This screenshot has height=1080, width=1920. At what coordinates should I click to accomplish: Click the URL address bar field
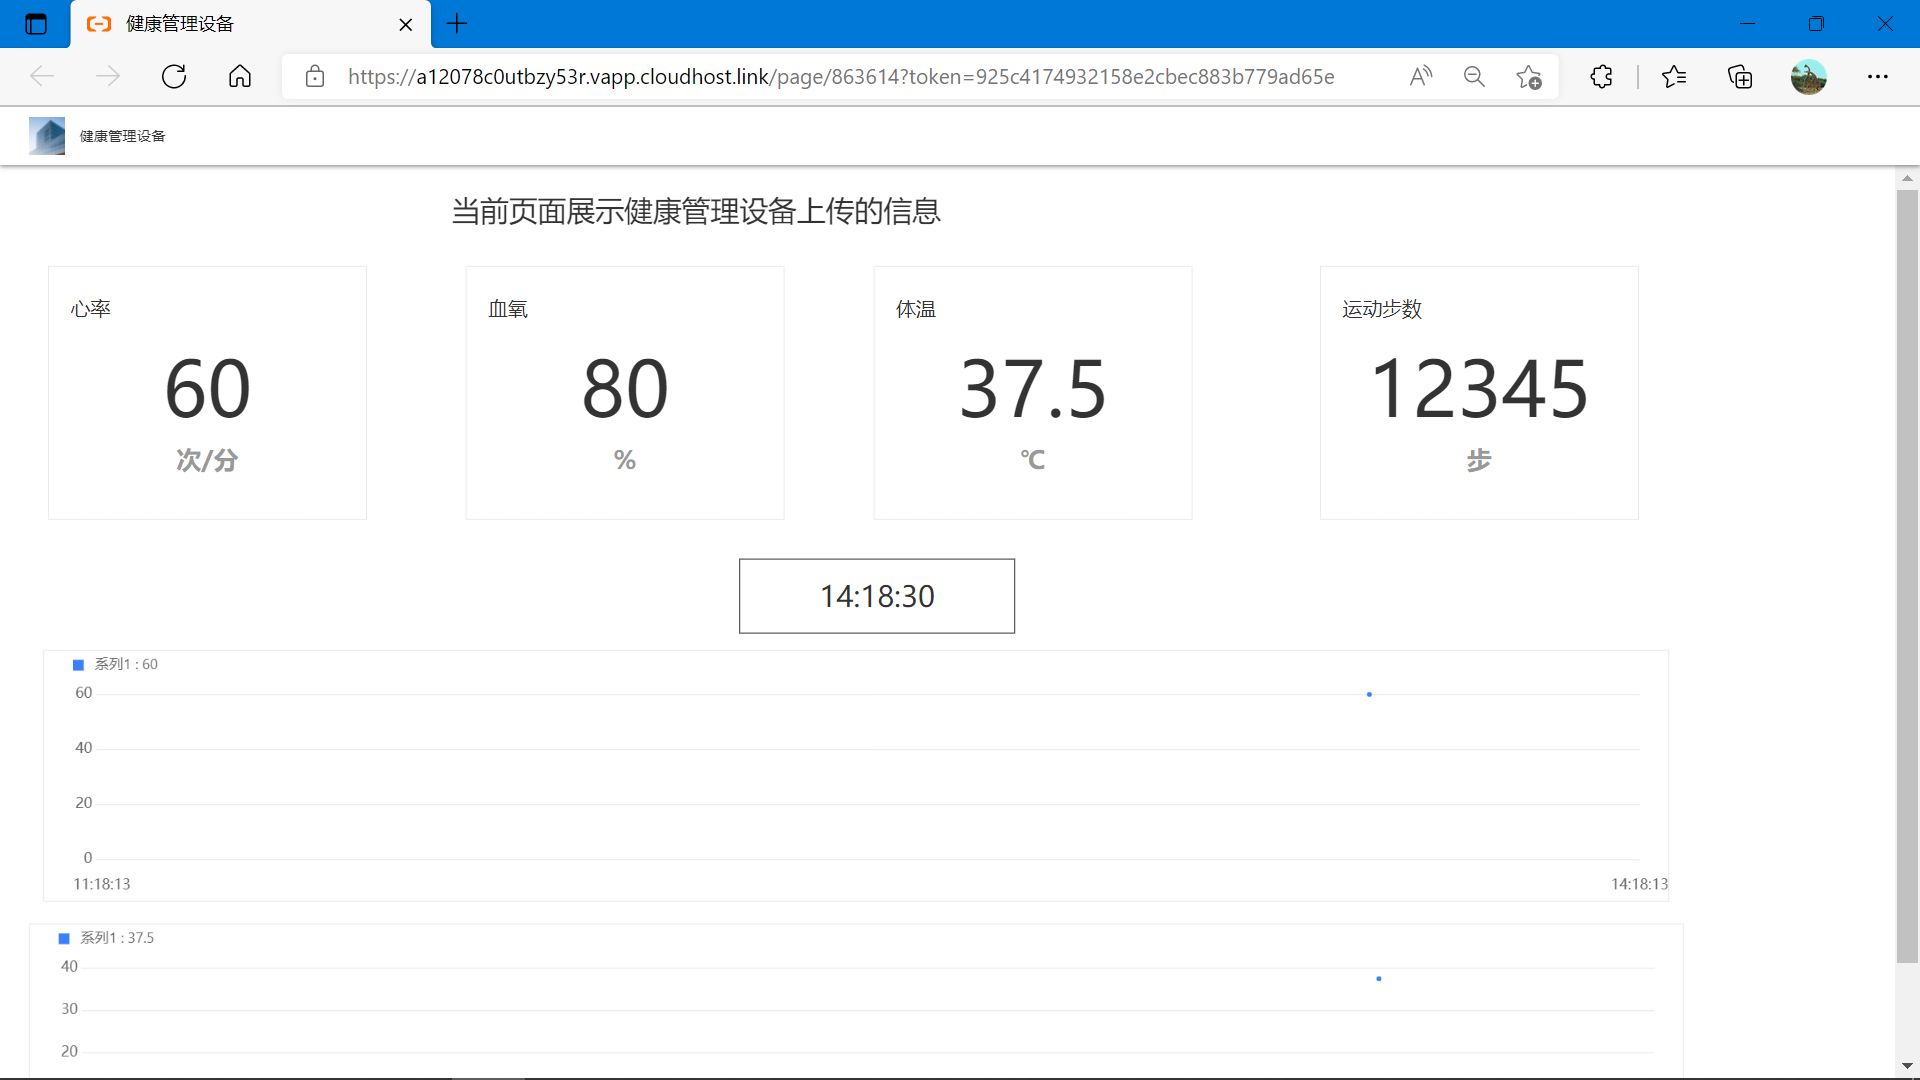point(840,77)
